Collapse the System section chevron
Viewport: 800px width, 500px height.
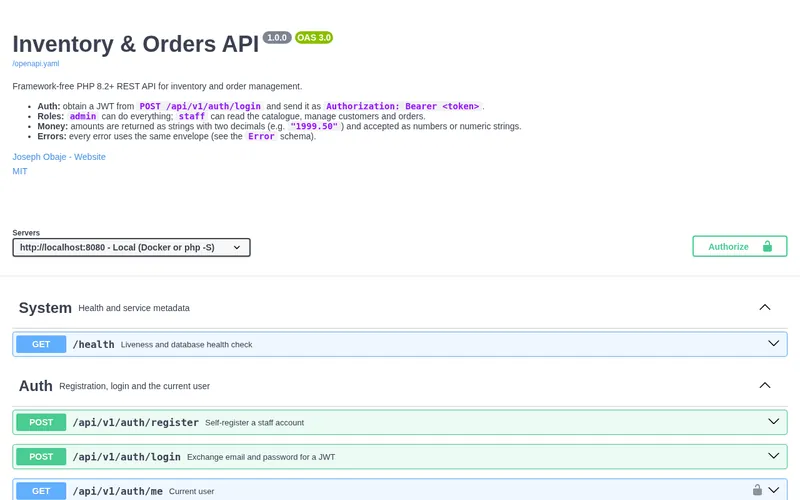click(x=764, y=307)
